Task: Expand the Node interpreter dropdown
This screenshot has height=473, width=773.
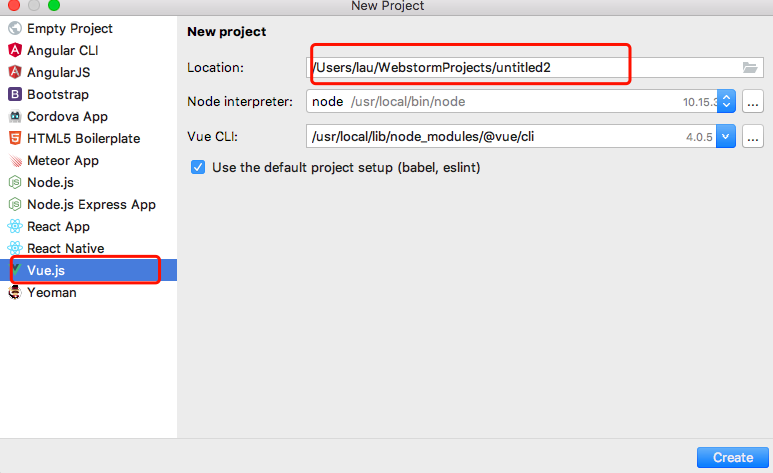Action: (727, 101)
